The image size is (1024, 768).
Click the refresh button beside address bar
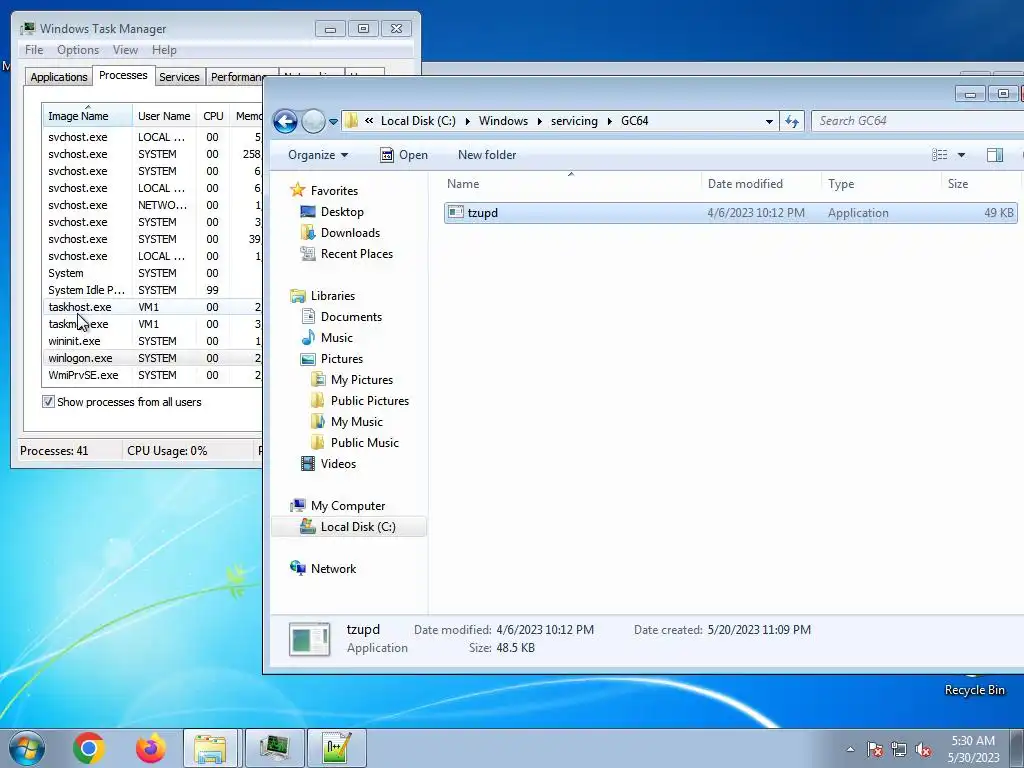792,121
